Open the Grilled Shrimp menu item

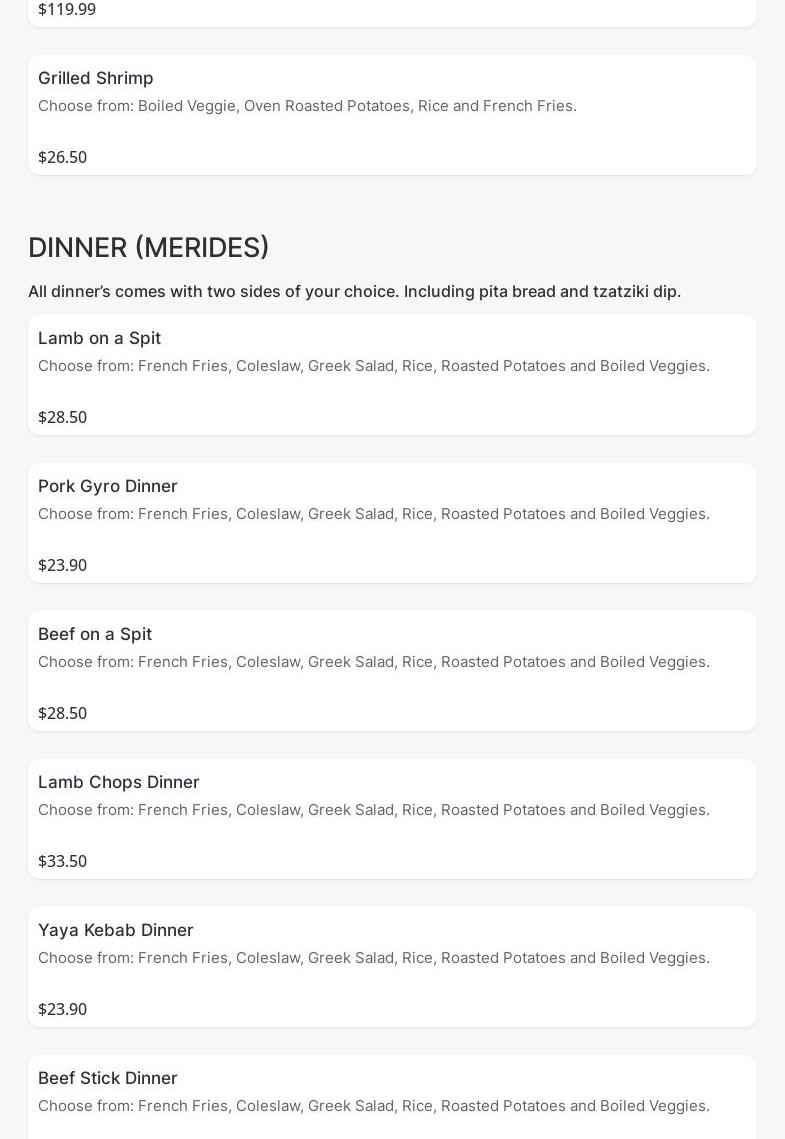[96, 78]
